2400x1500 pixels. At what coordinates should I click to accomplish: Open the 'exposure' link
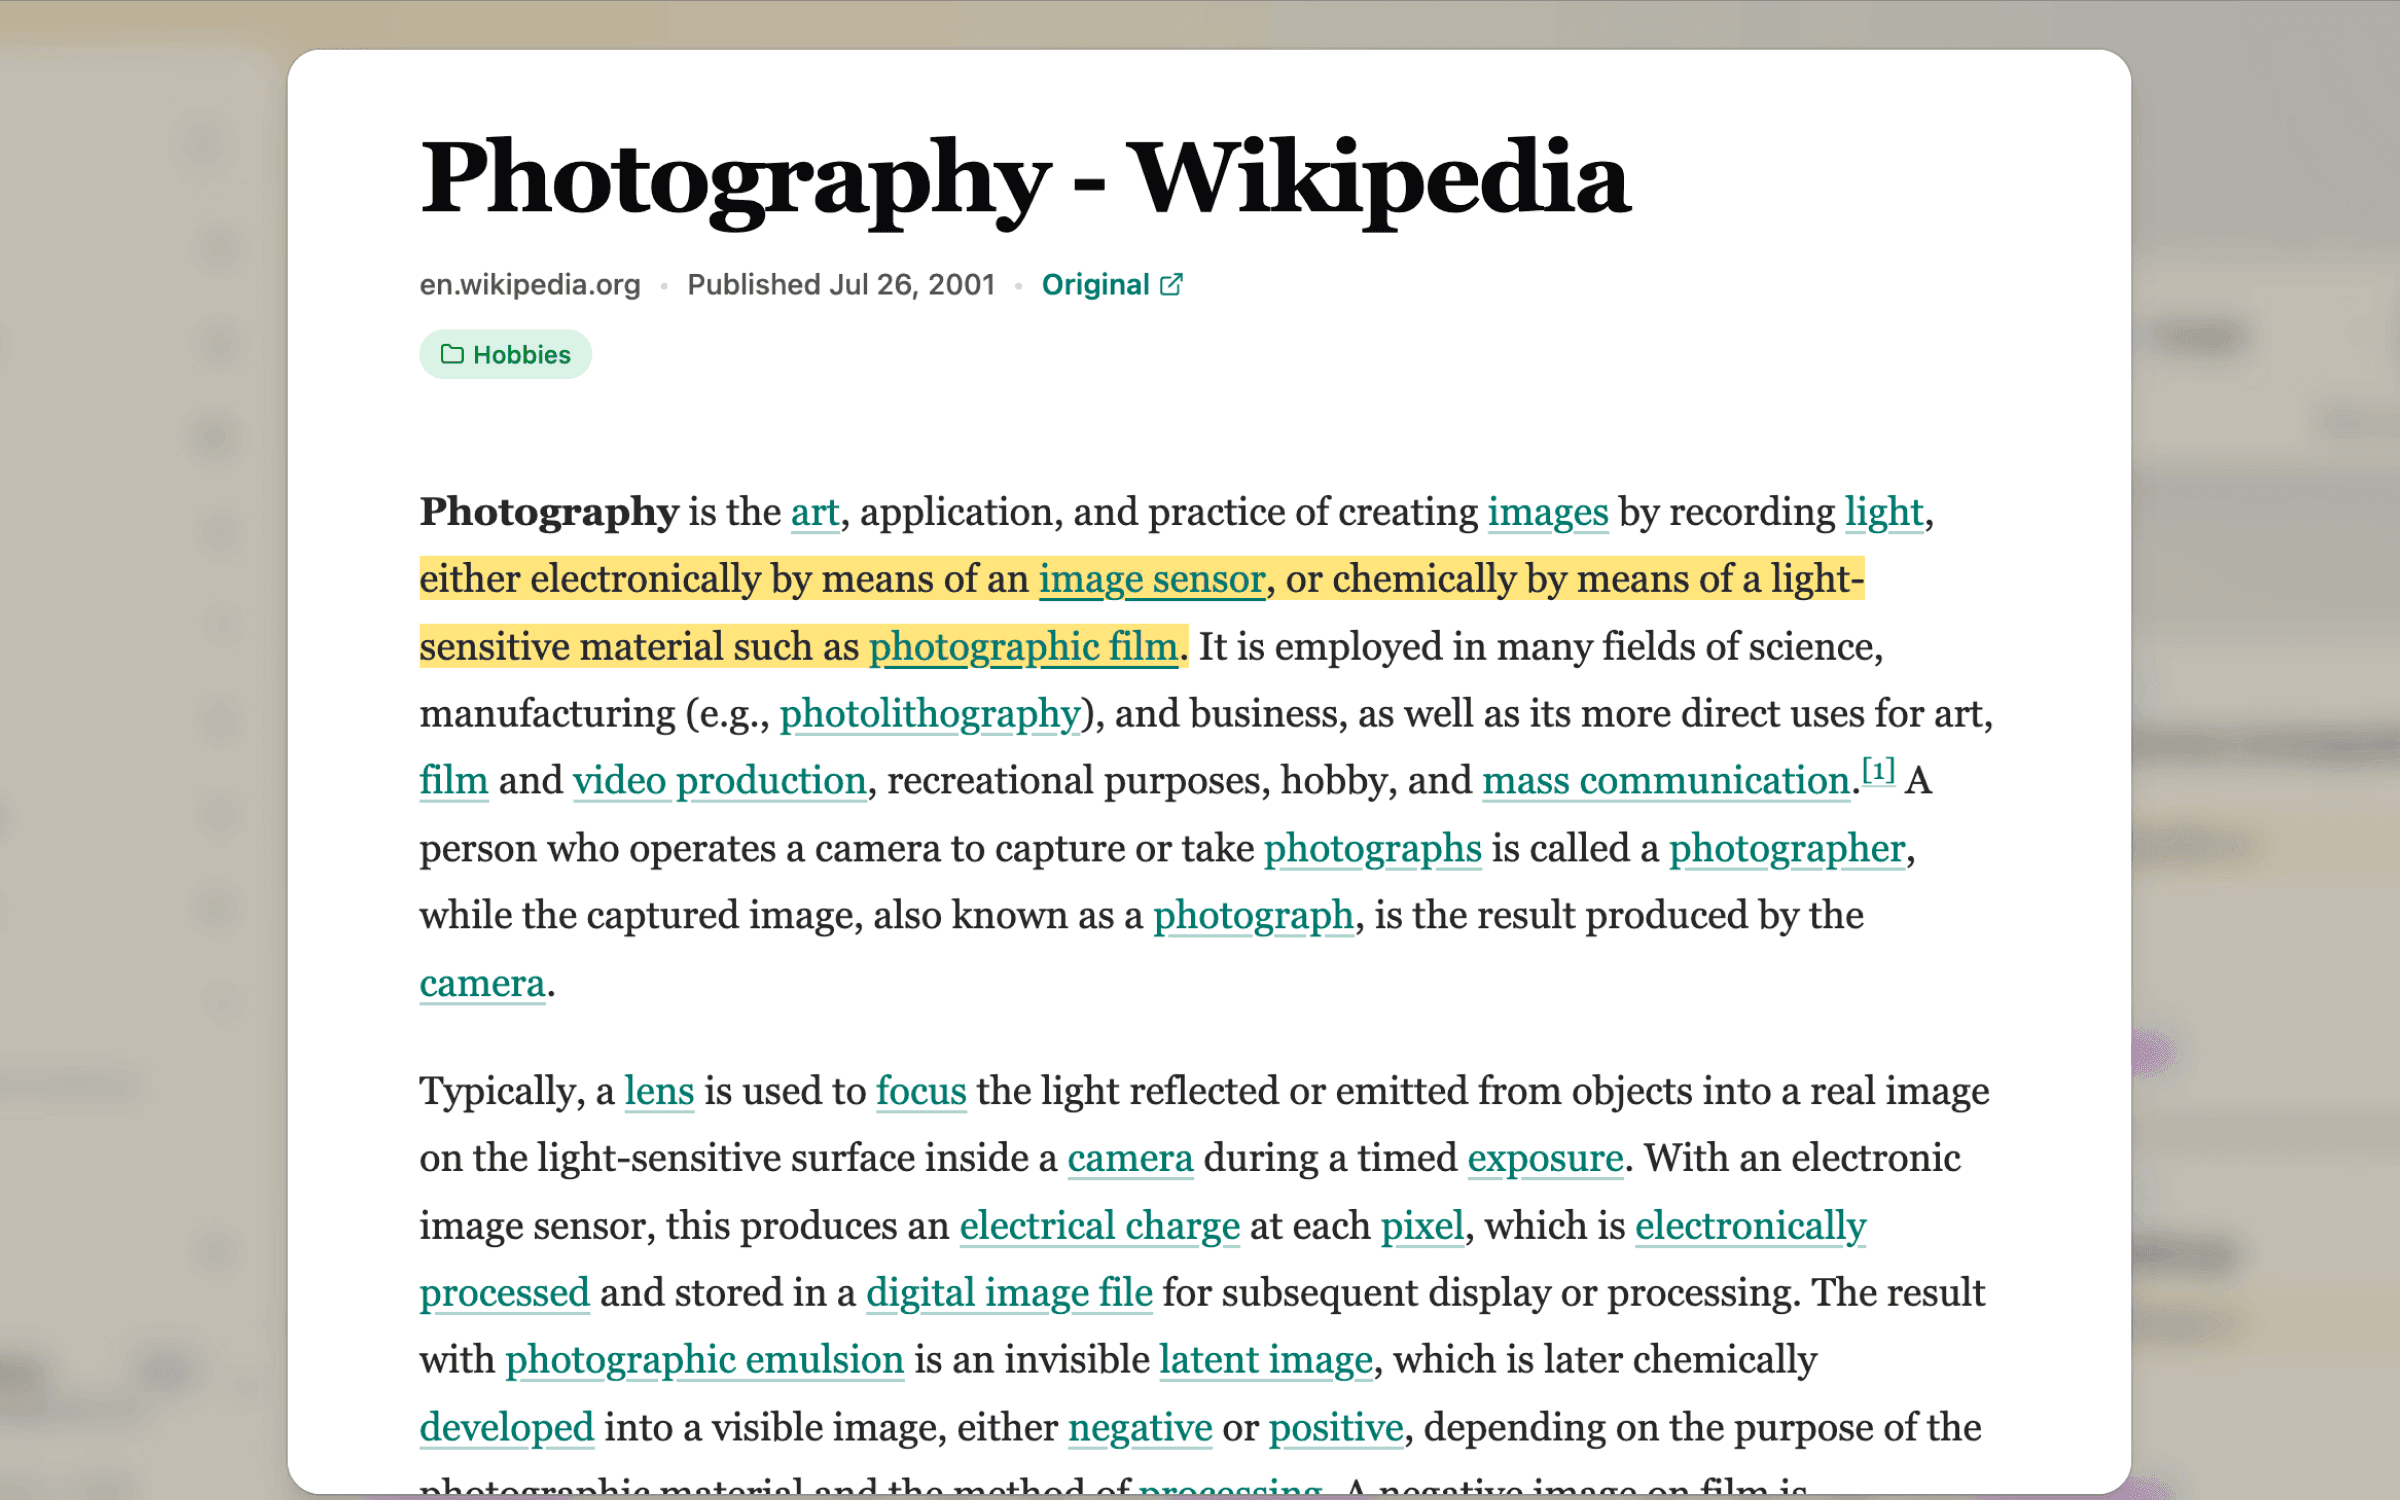click(1544, 1158)
